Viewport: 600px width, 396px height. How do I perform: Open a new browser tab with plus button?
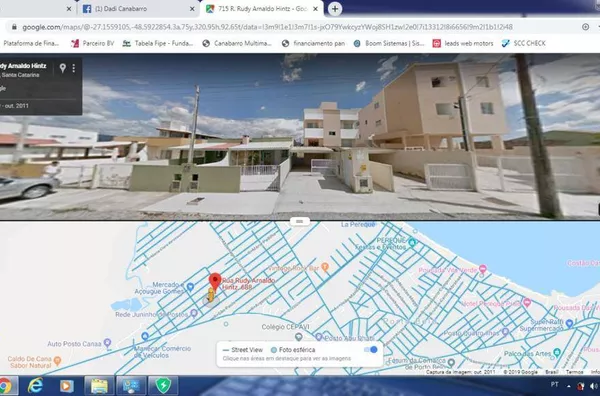(x=335, y=9)
